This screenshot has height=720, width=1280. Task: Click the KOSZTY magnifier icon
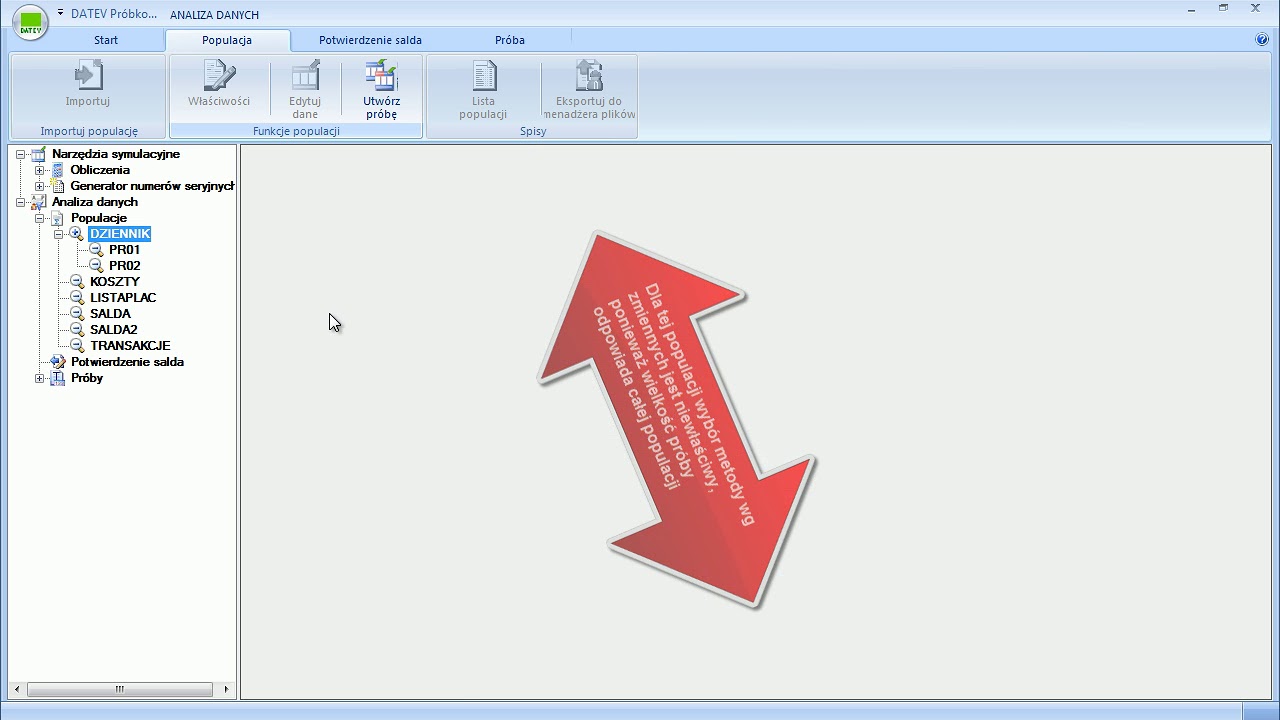77,282
